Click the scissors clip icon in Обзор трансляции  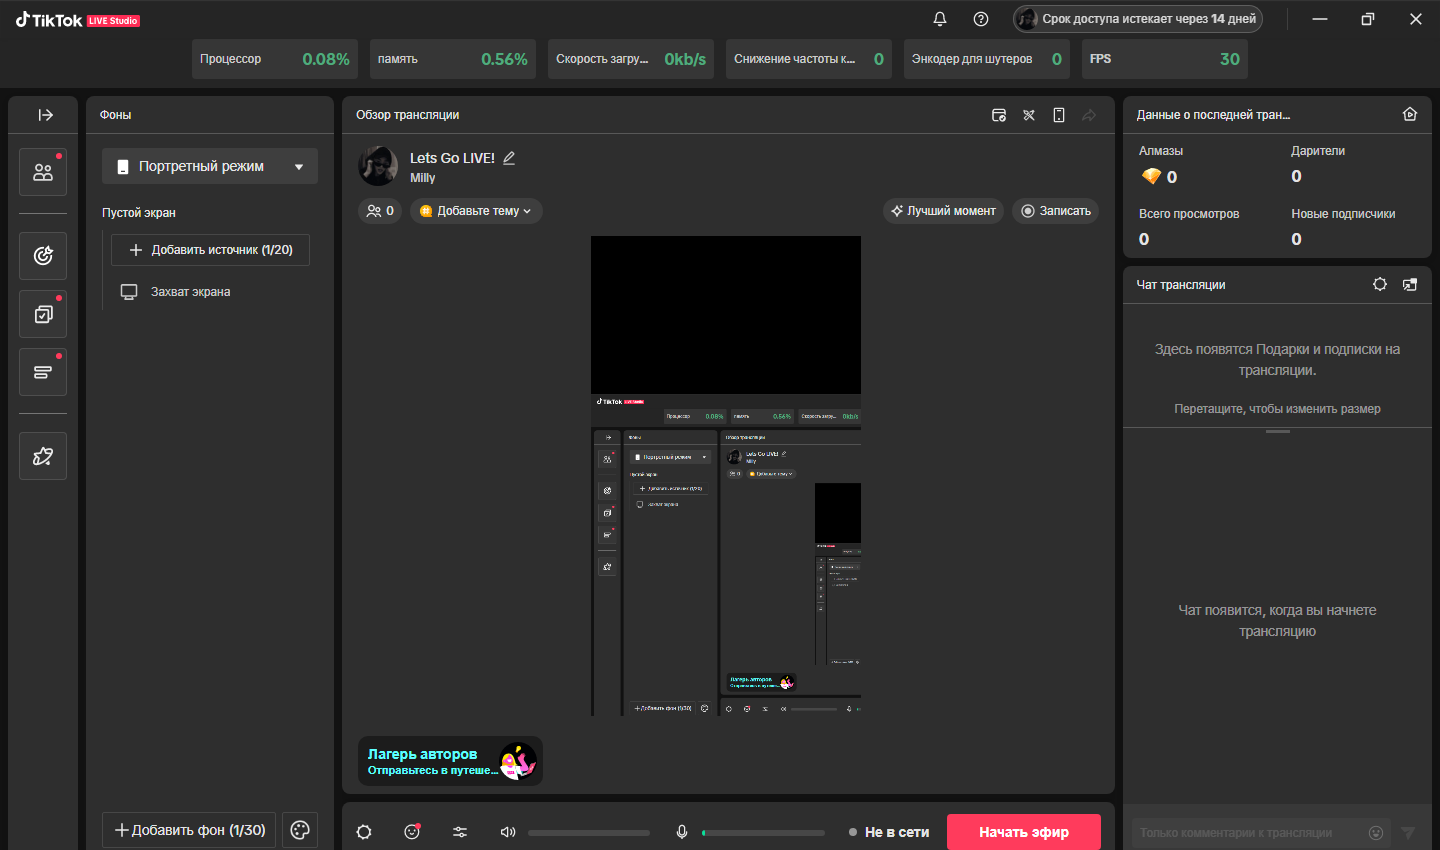coord(1029,115)
